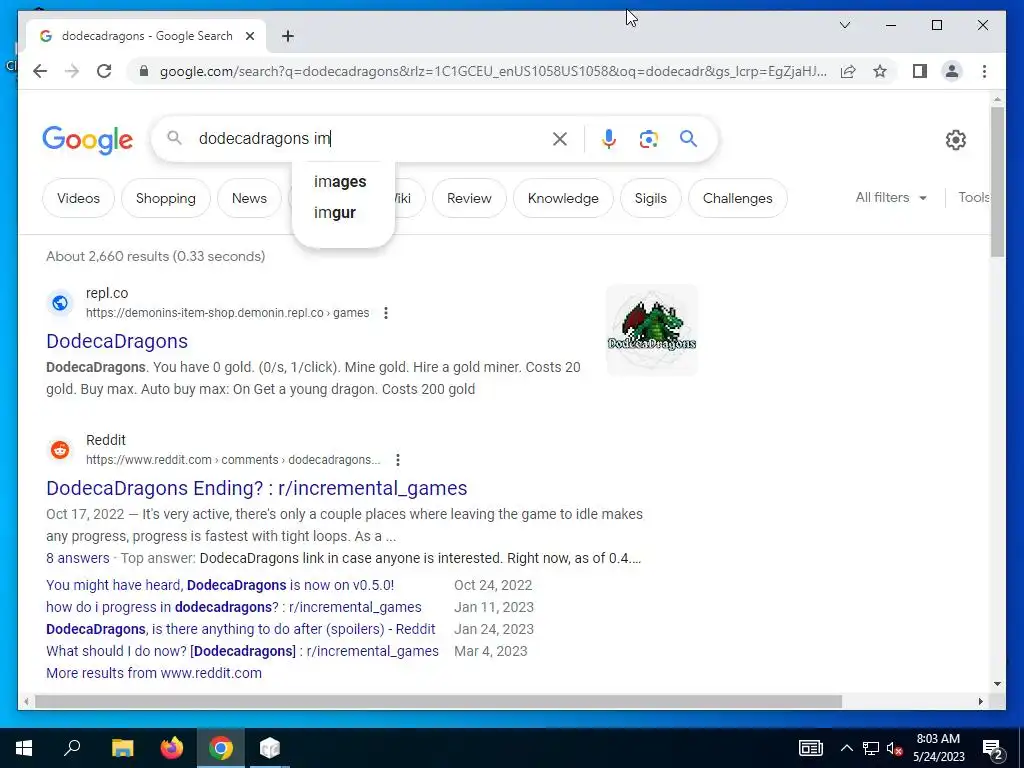Select the Knowledge filter chip
Image resolution: width=1024 pixels, height=768 pixels.
pos(563,198)
